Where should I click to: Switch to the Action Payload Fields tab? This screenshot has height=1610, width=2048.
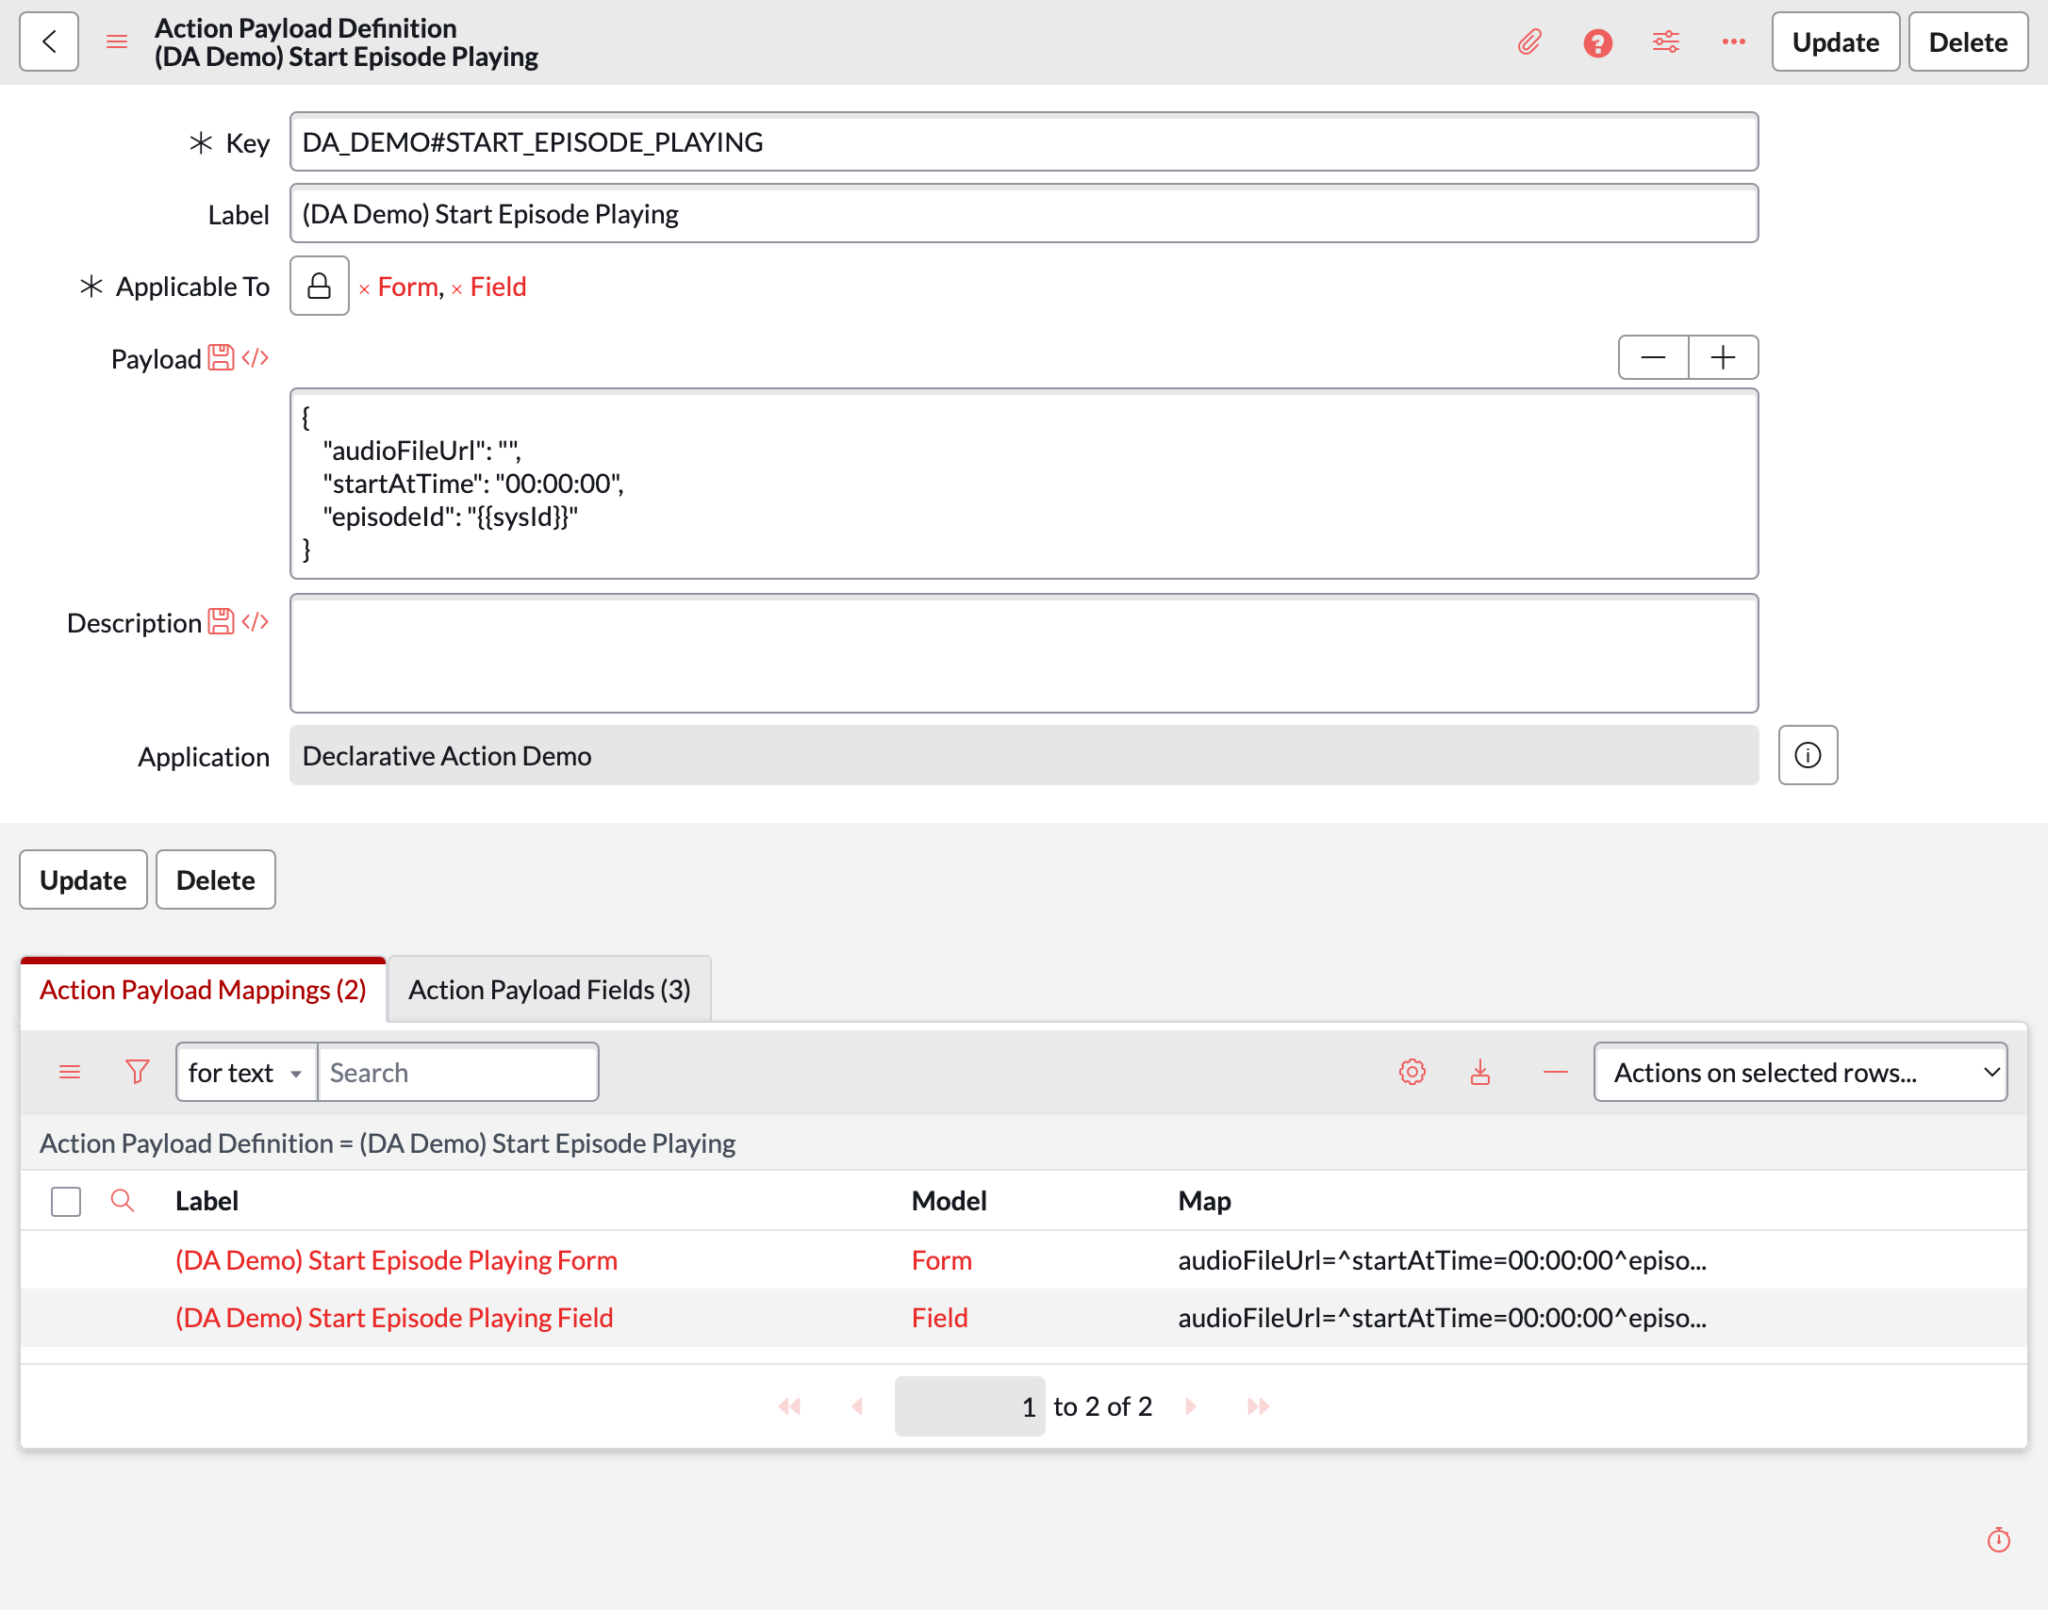point(549,989)
